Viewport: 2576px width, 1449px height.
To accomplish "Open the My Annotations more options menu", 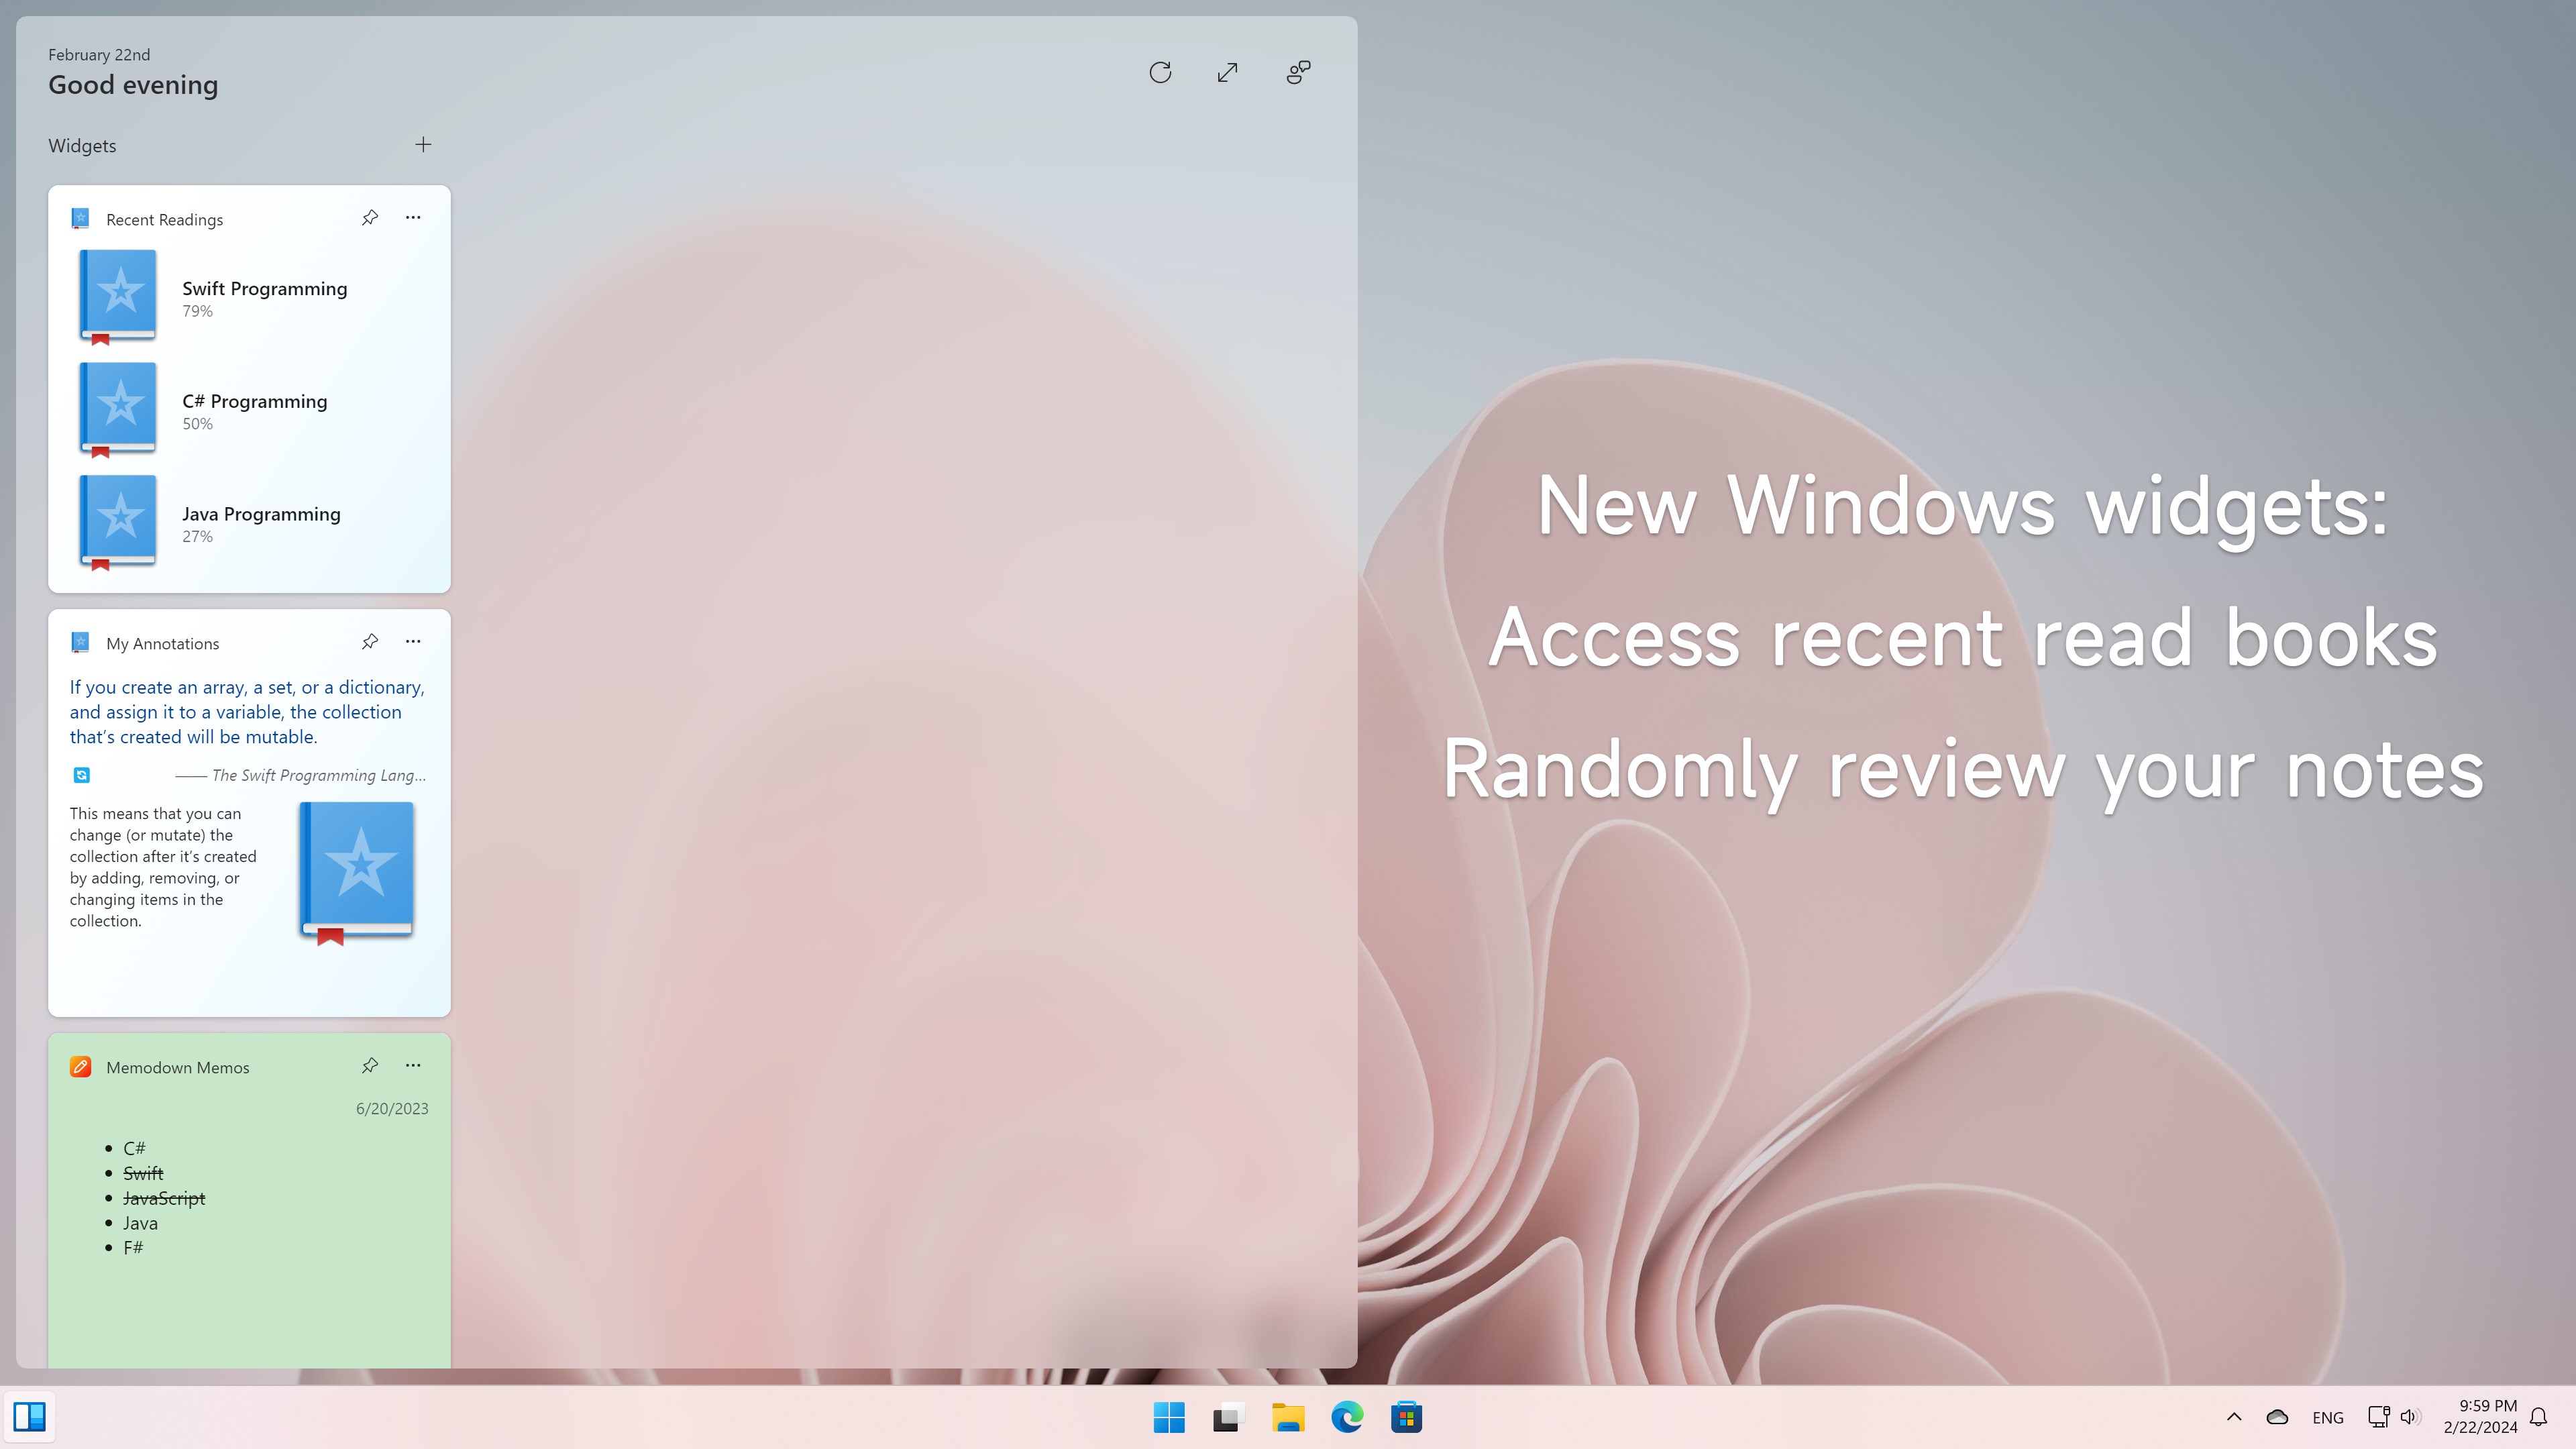I will 413,642.
